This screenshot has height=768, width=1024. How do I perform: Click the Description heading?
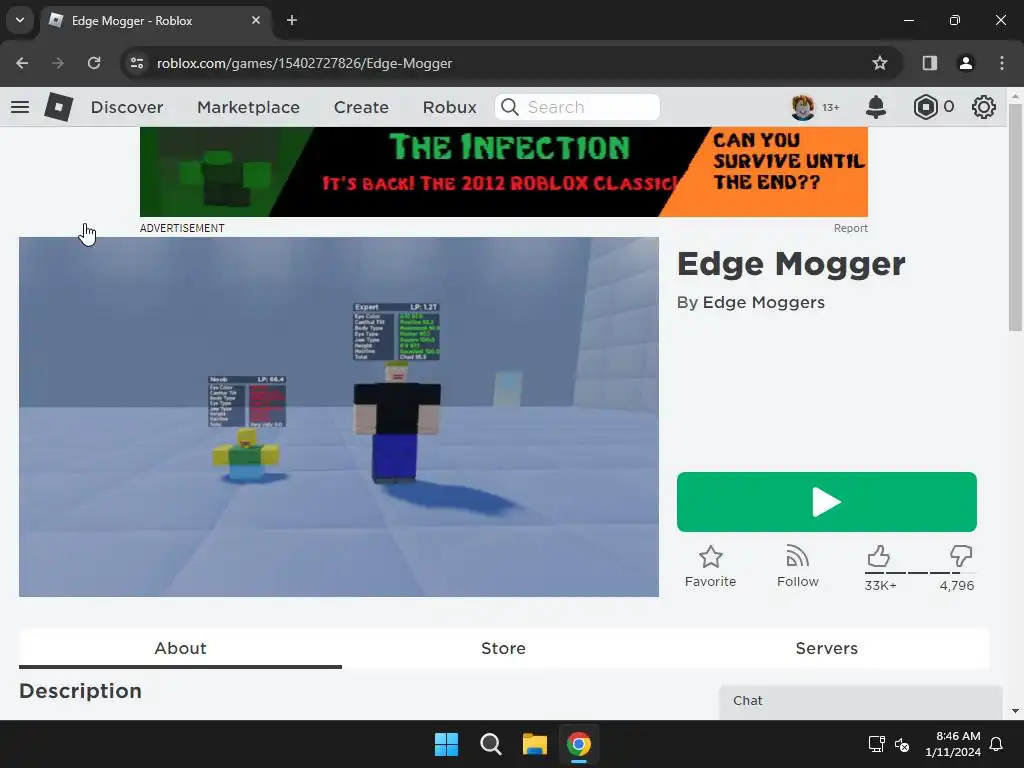pyautogui.click(x=80, y=691)
